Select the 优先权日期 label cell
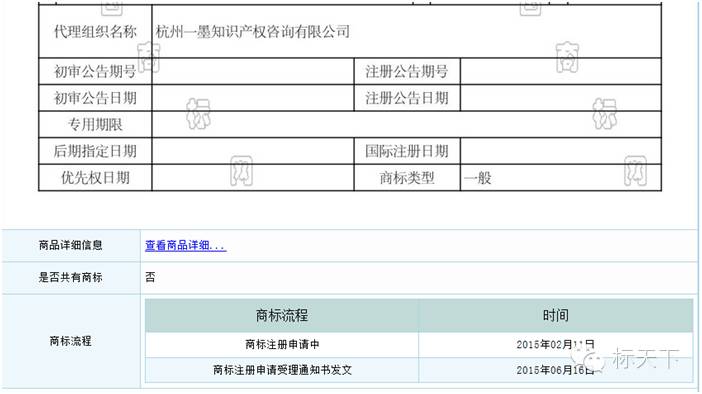The height and width of the screenshot is (394, 702). [95, 178]
